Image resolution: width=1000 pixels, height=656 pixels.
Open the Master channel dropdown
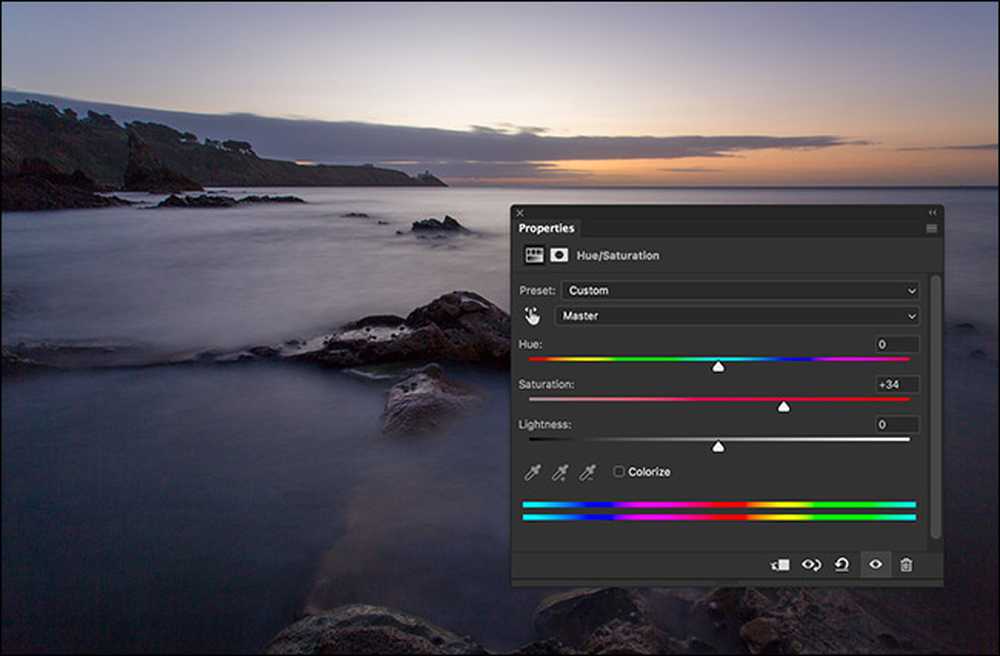tap(737, 316)
